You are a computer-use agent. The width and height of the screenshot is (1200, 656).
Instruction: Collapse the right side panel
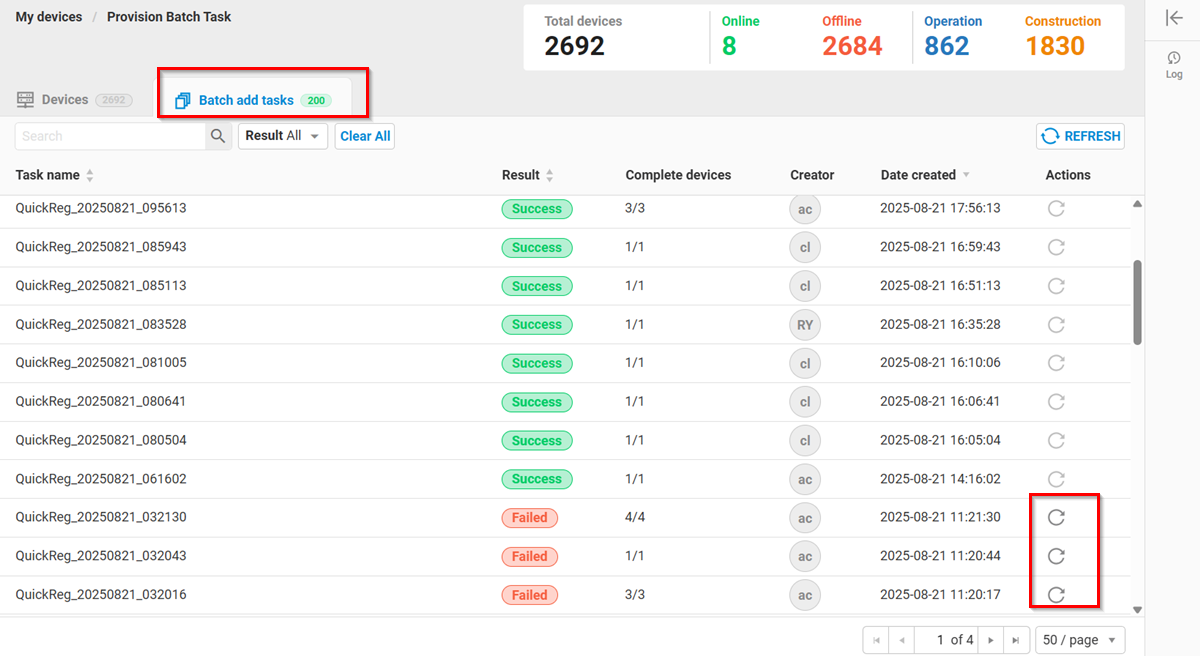coord(1174,17)
